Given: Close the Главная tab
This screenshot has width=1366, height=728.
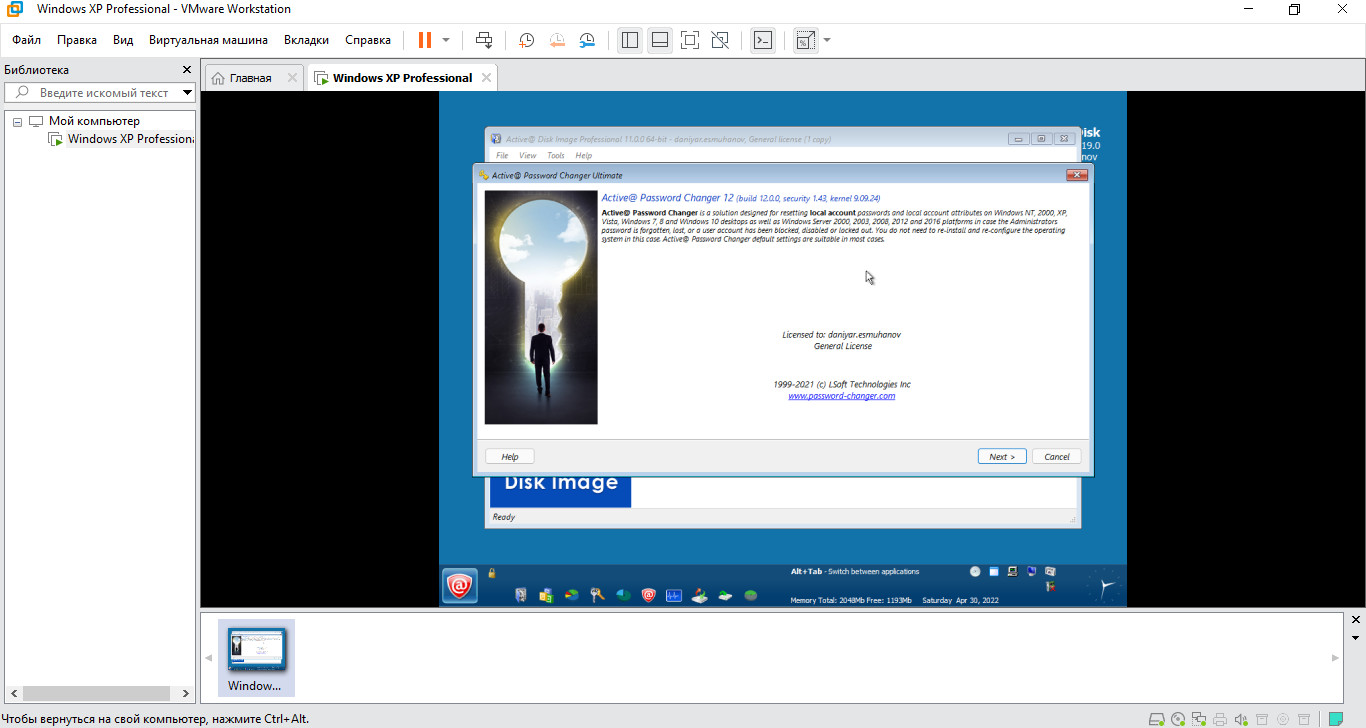Looking at the screenshot, I should (x=292, y=78).
